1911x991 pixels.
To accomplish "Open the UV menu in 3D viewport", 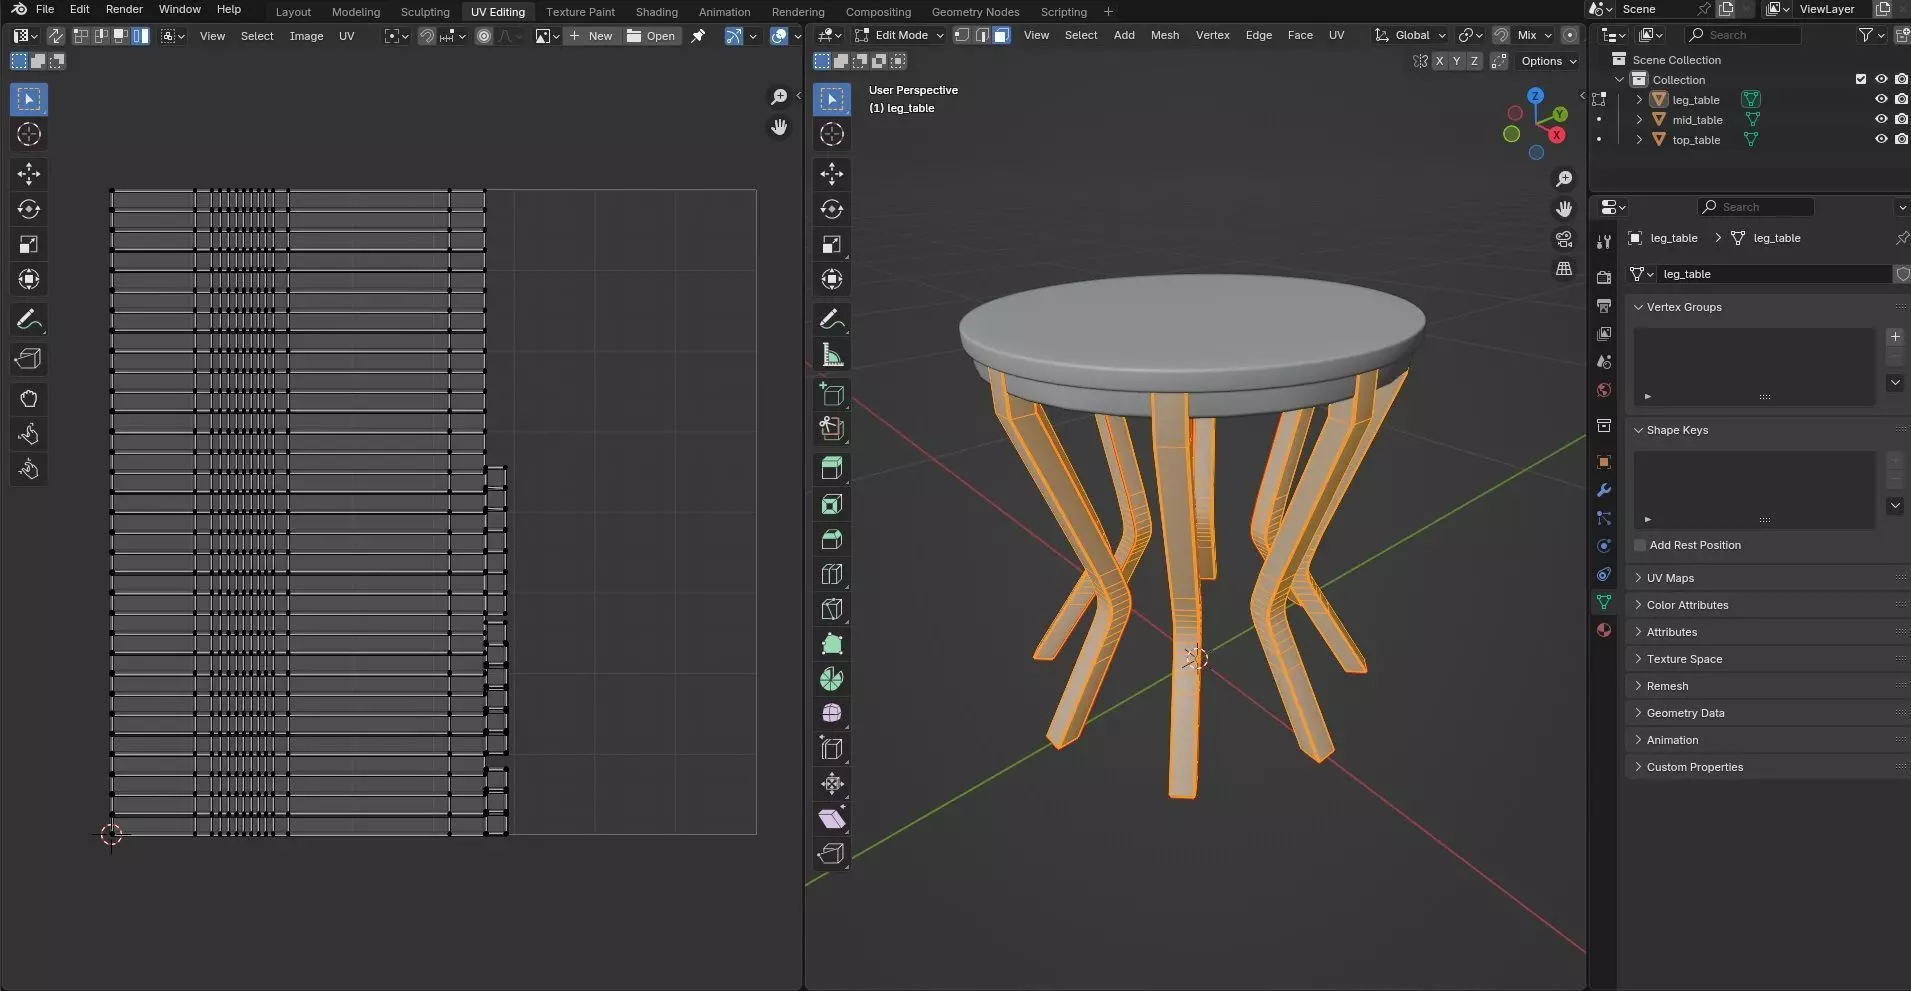I will 1336,35.
